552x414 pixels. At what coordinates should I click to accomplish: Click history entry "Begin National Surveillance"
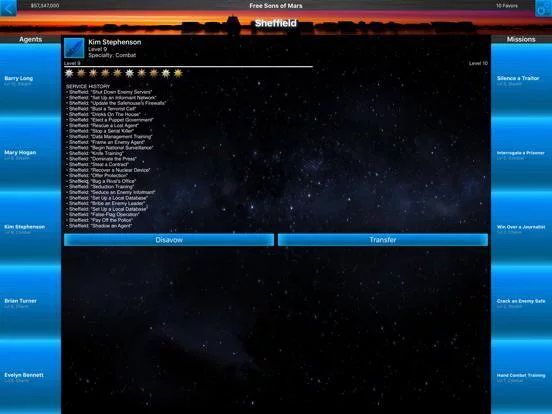click(x=110, y=148)
